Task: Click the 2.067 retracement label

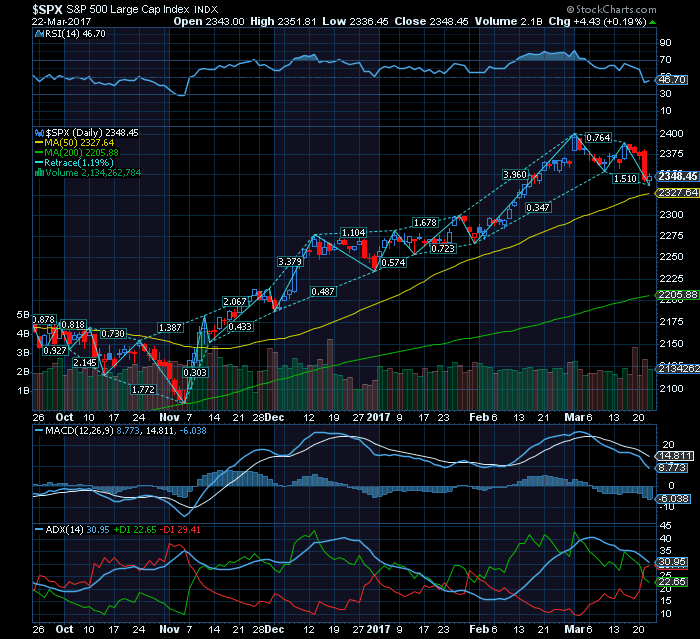Action: click(235, 302)
